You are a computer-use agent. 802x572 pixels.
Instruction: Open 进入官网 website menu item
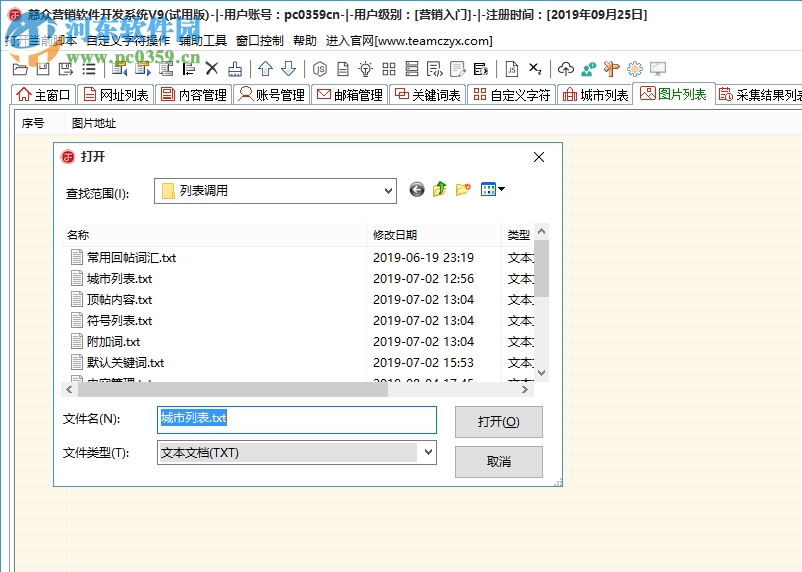[x=409, y=40]
